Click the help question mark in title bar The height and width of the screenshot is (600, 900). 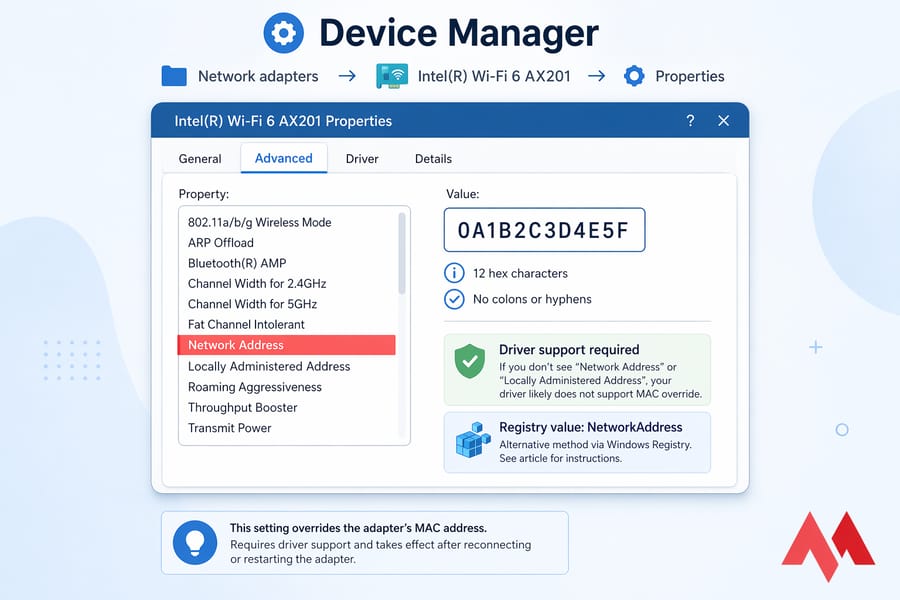(x=690, y=121)
